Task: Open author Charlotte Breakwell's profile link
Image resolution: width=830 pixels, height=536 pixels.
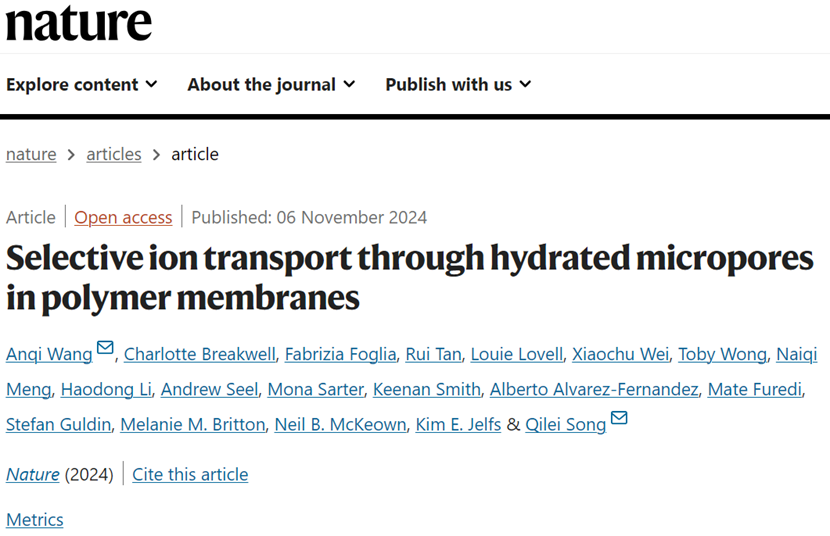Action: point(200,355)
